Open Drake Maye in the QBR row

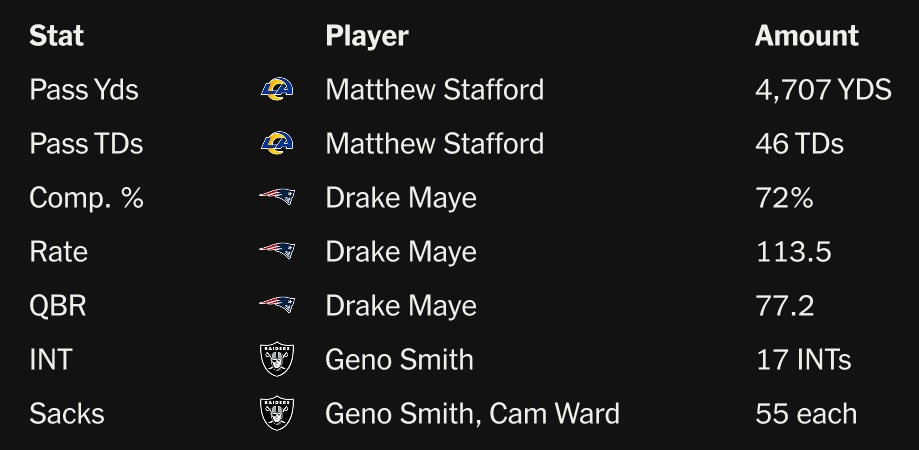click(x=400, y=306)
